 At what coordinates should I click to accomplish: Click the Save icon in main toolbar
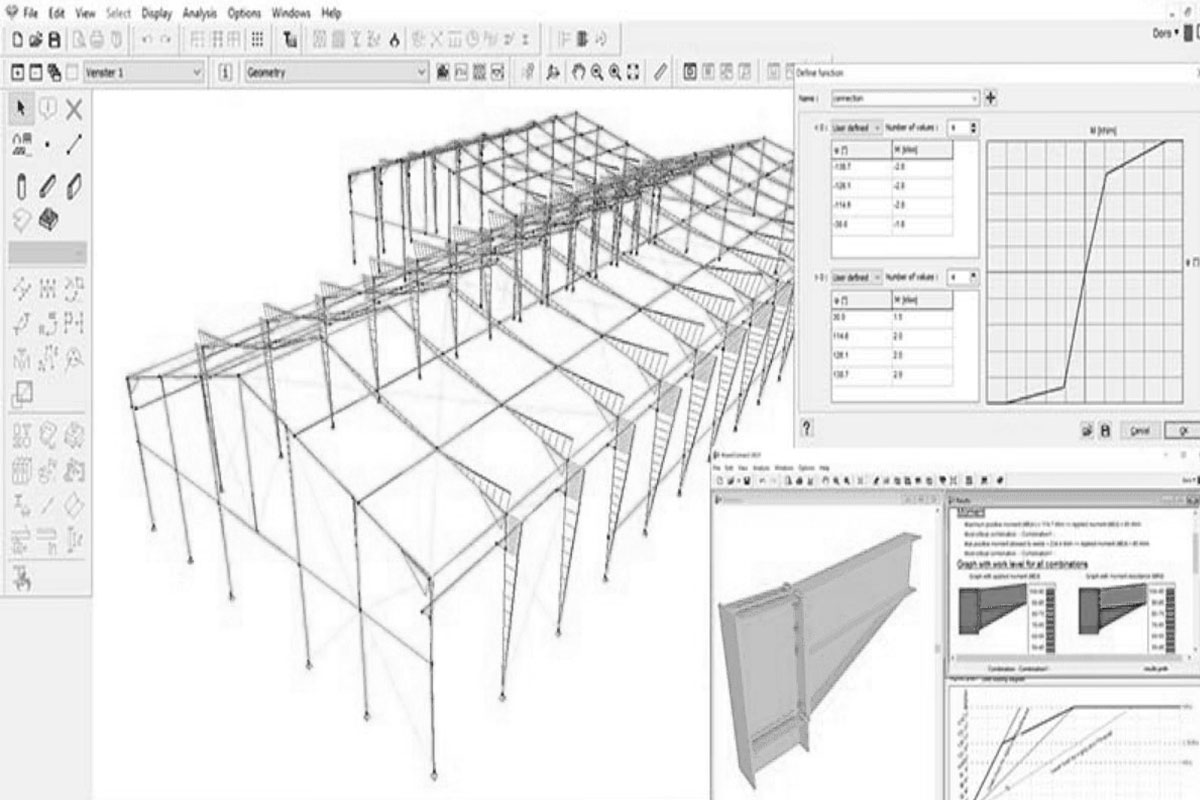click(55, 39)
